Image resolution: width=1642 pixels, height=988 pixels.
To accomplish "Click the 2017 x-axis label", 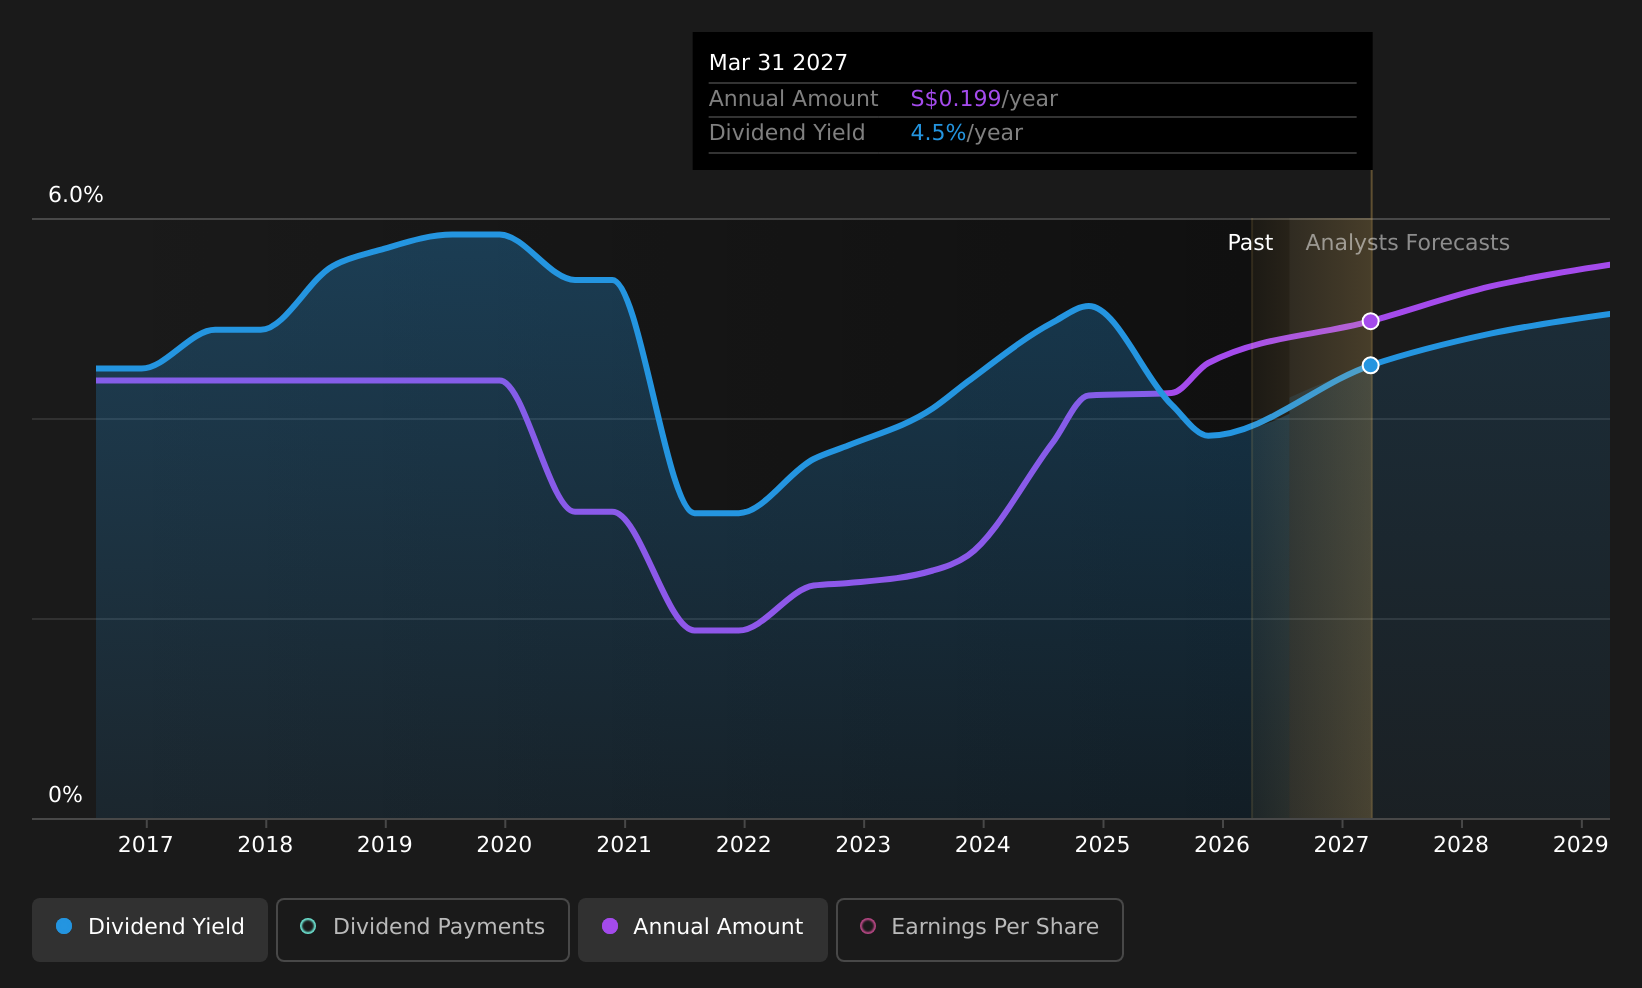I will (146, 845).
